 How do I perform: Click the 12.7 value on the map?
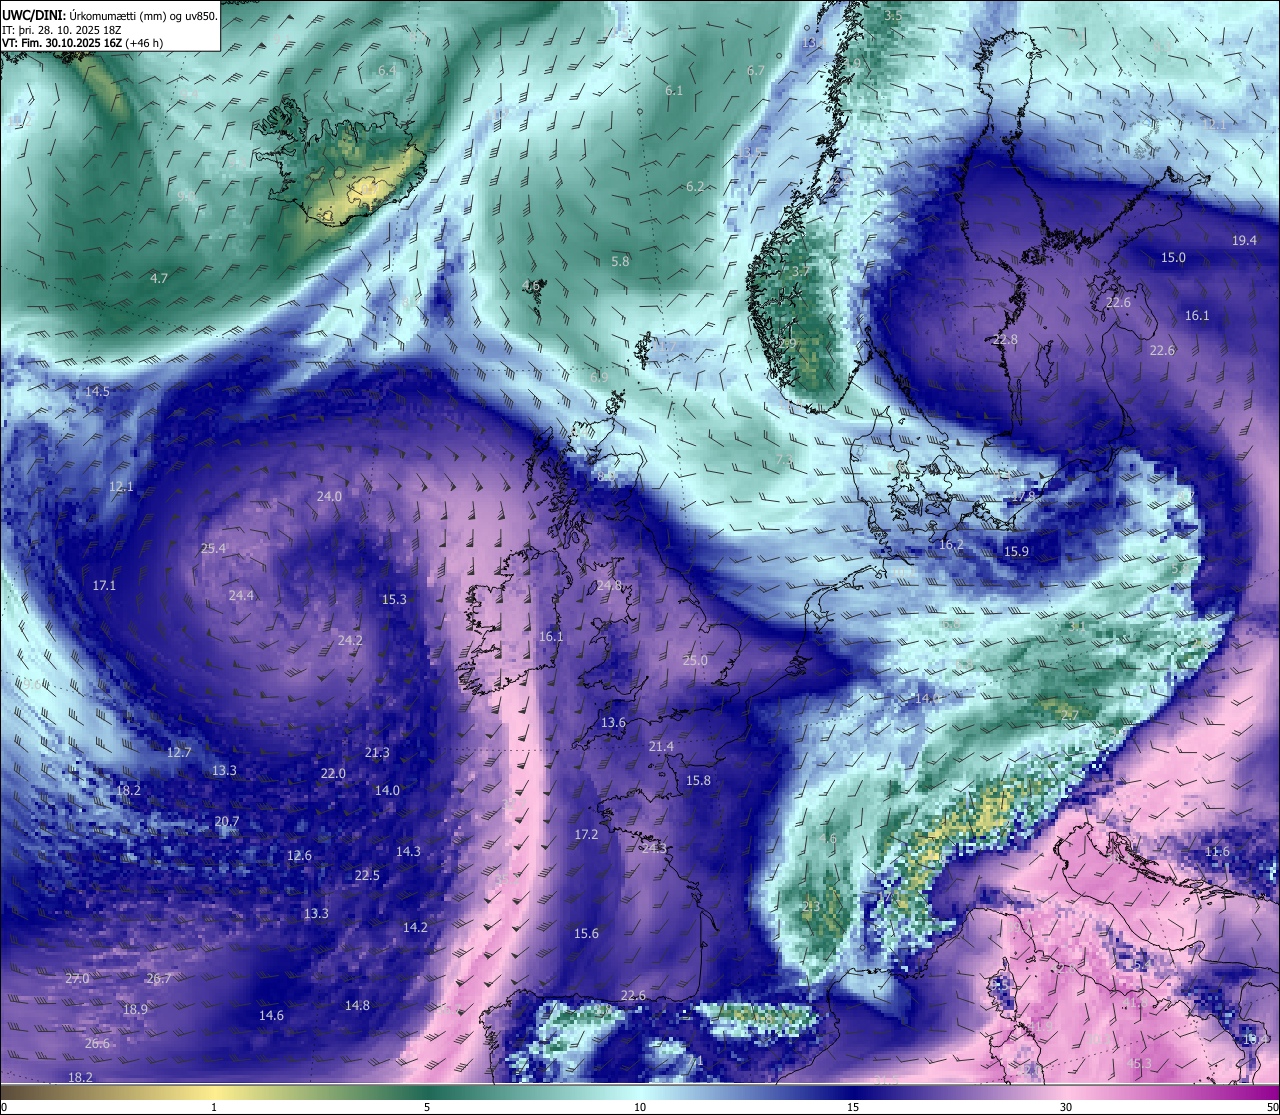point(179,752)
